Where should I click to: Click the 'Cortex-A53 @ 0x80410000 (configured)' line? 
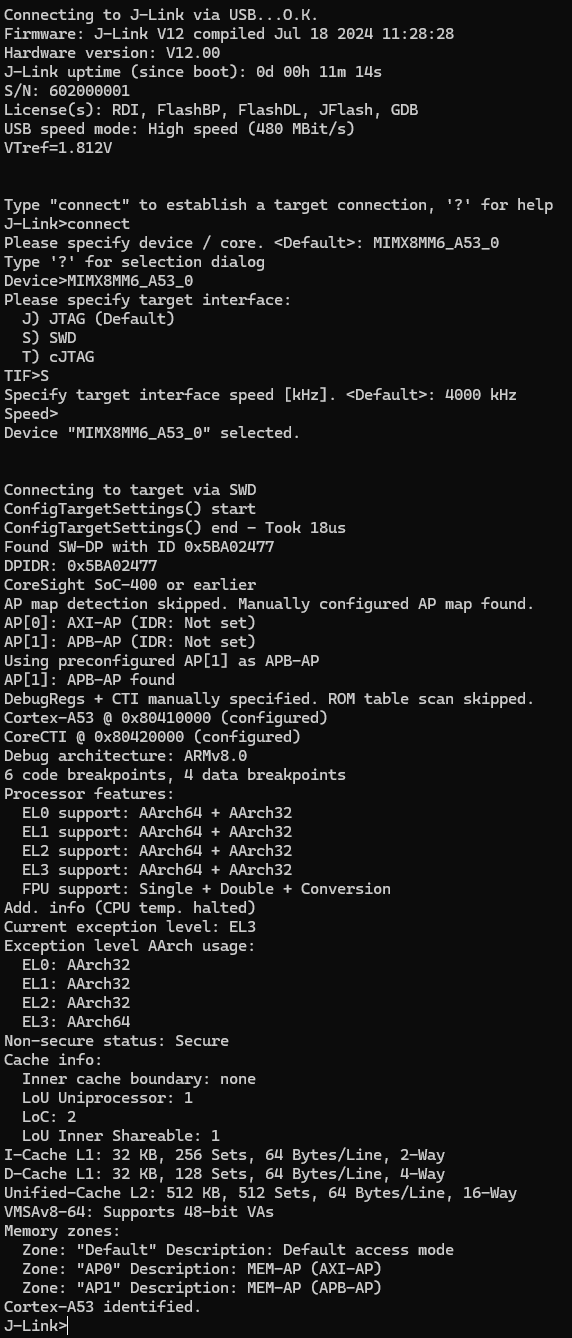click(166, 718)
